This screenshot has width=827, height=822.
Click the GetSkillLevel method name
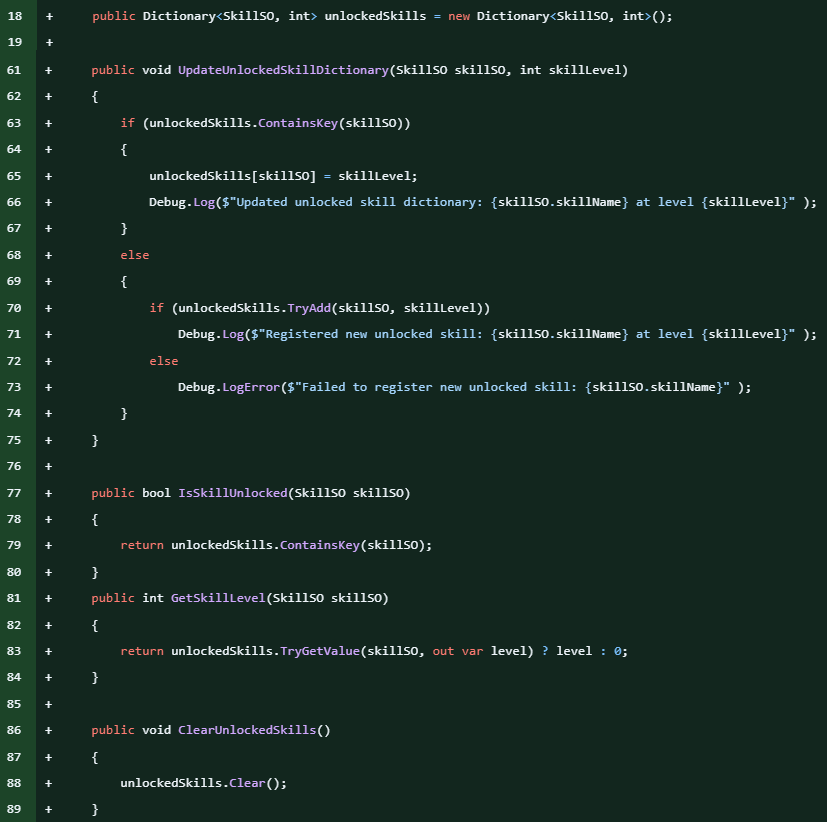click(218, 598)
